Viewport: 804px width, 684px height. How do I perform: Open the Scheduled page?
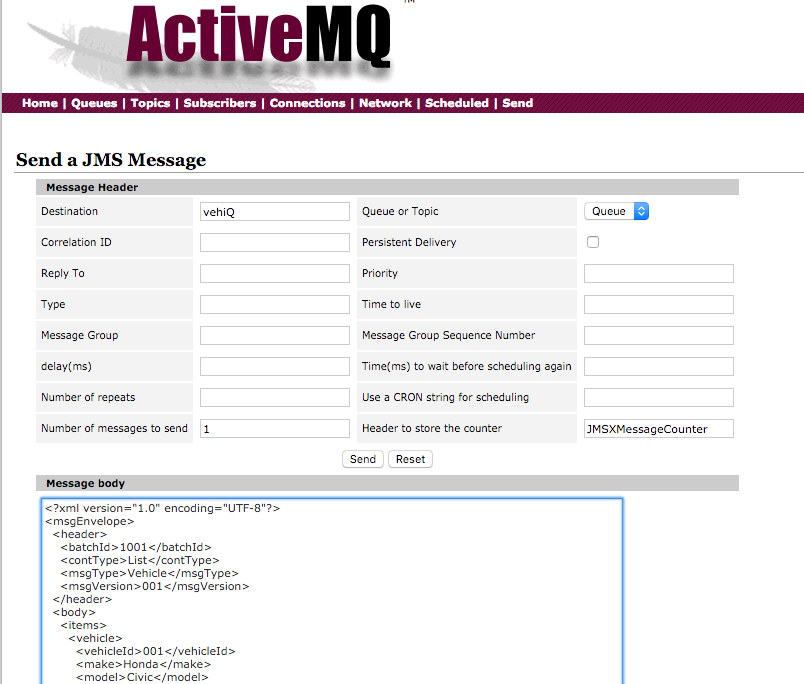point(457,103)
